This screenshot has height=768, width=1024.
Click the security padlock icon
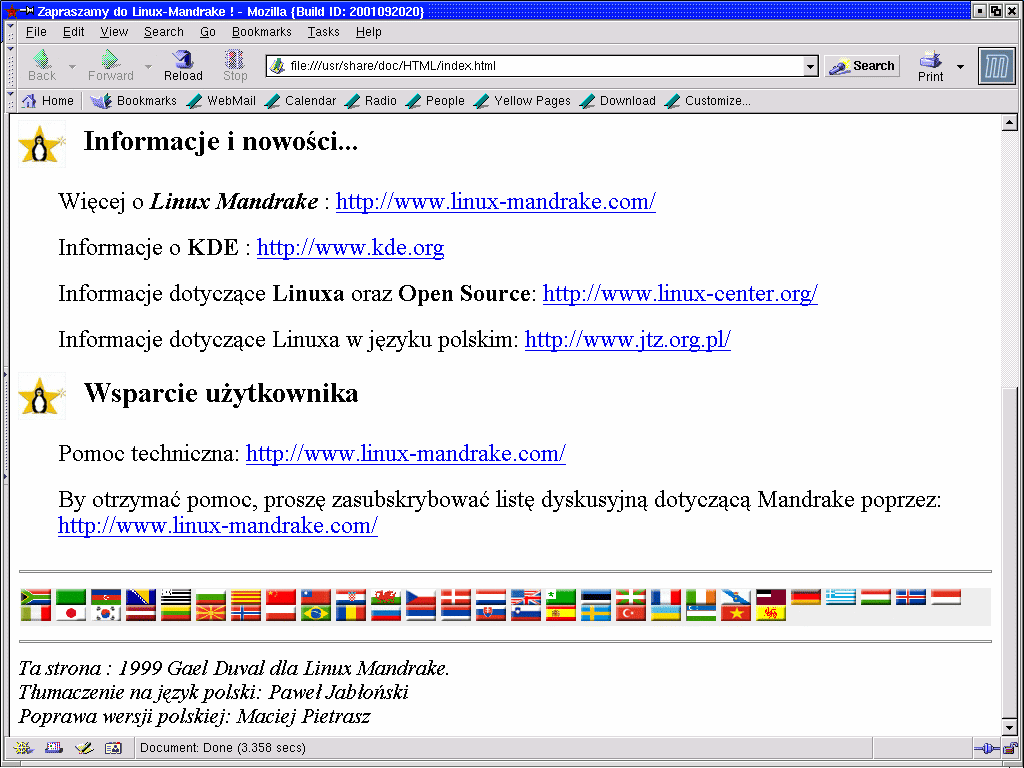[1010, 748]
